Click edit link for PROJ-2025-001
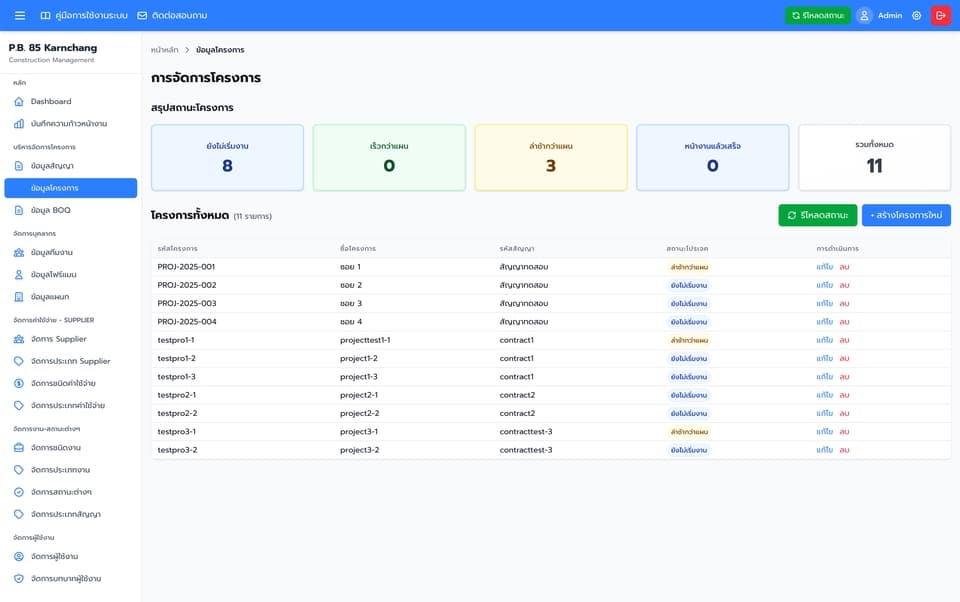The width and height of the screenshot is (960, 602). pyautogui.click(x=825, y=267)
